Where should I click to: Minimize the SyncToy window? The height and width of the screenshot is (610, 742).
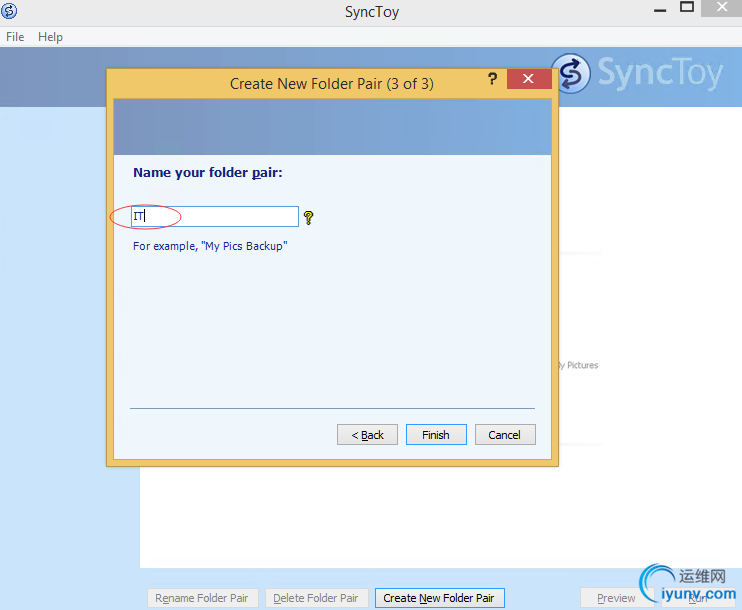pos(660,9)
